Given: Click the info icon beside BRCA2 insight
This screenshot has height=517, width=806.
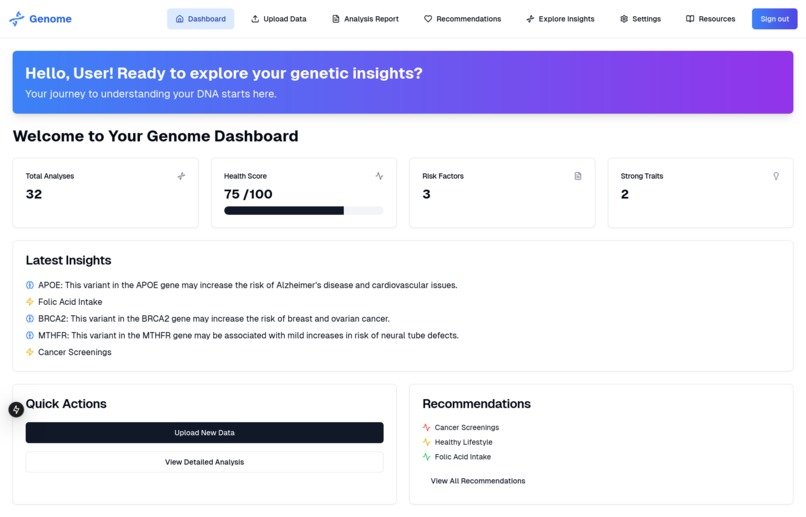Looking at the screenshot, I should pos(30,319).
